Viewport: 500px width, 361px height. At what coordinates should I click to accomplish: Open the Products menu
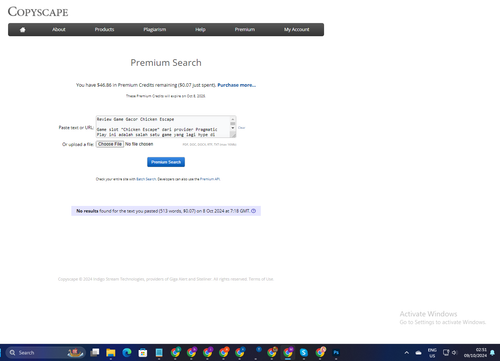(x=104, y=29)
